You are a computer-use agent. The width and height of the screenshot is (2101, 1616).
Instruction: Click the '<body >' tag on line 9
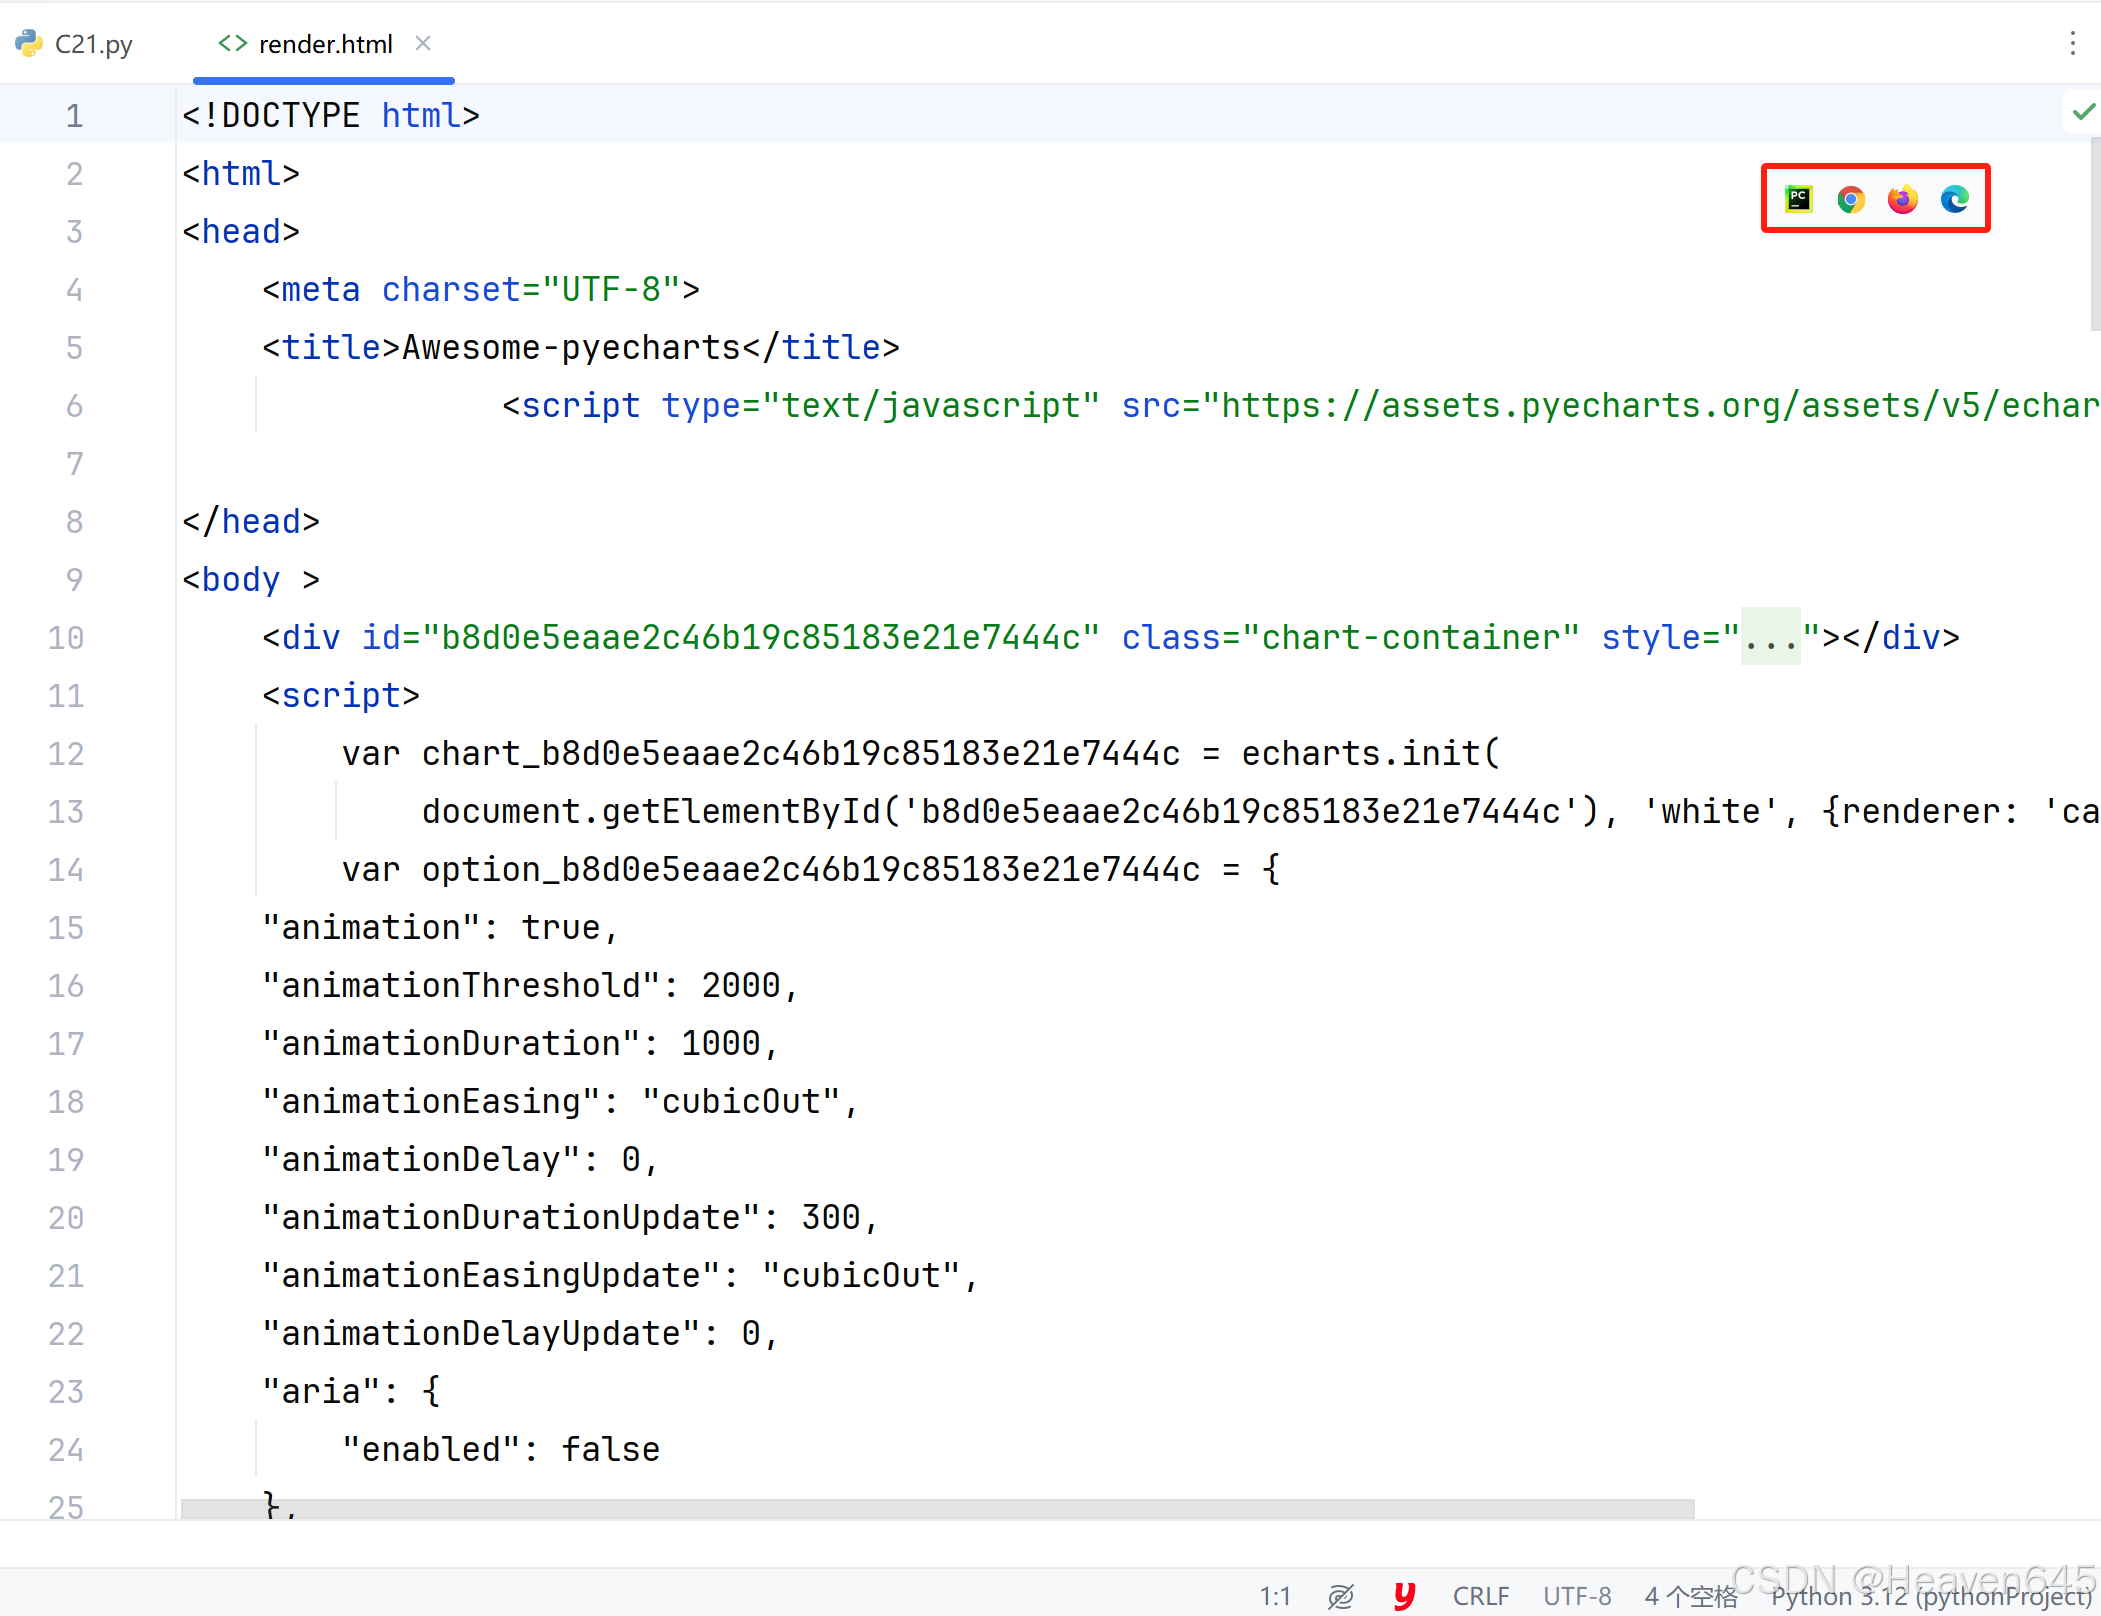click(x=251, y=579)
